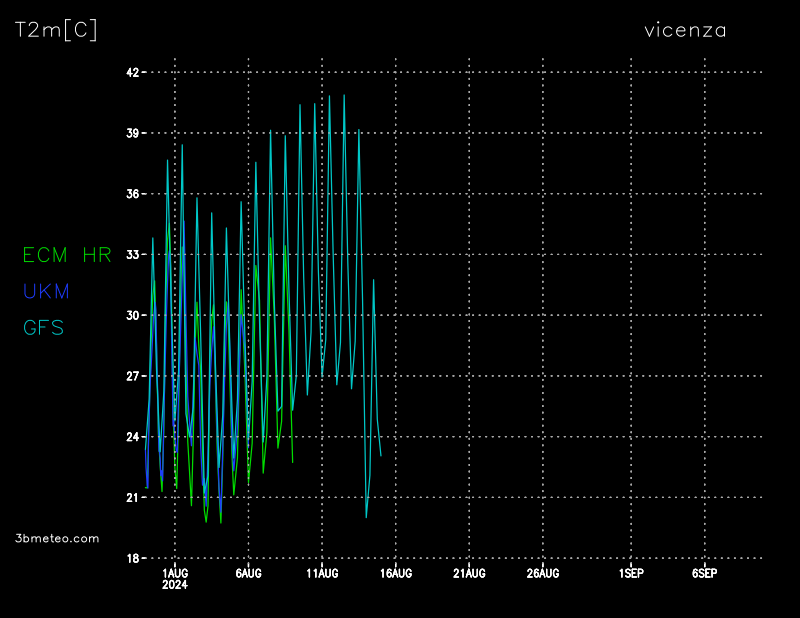The height and width of the screenshot is (618, 800).
Task: Select the UKM legend entry
Action: coord(46,291)
